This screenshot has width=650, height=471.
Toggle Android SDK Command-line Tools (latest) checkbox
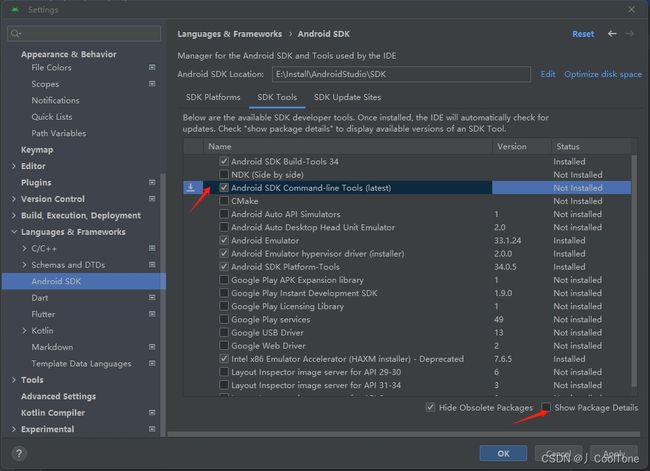coord(224,188)
